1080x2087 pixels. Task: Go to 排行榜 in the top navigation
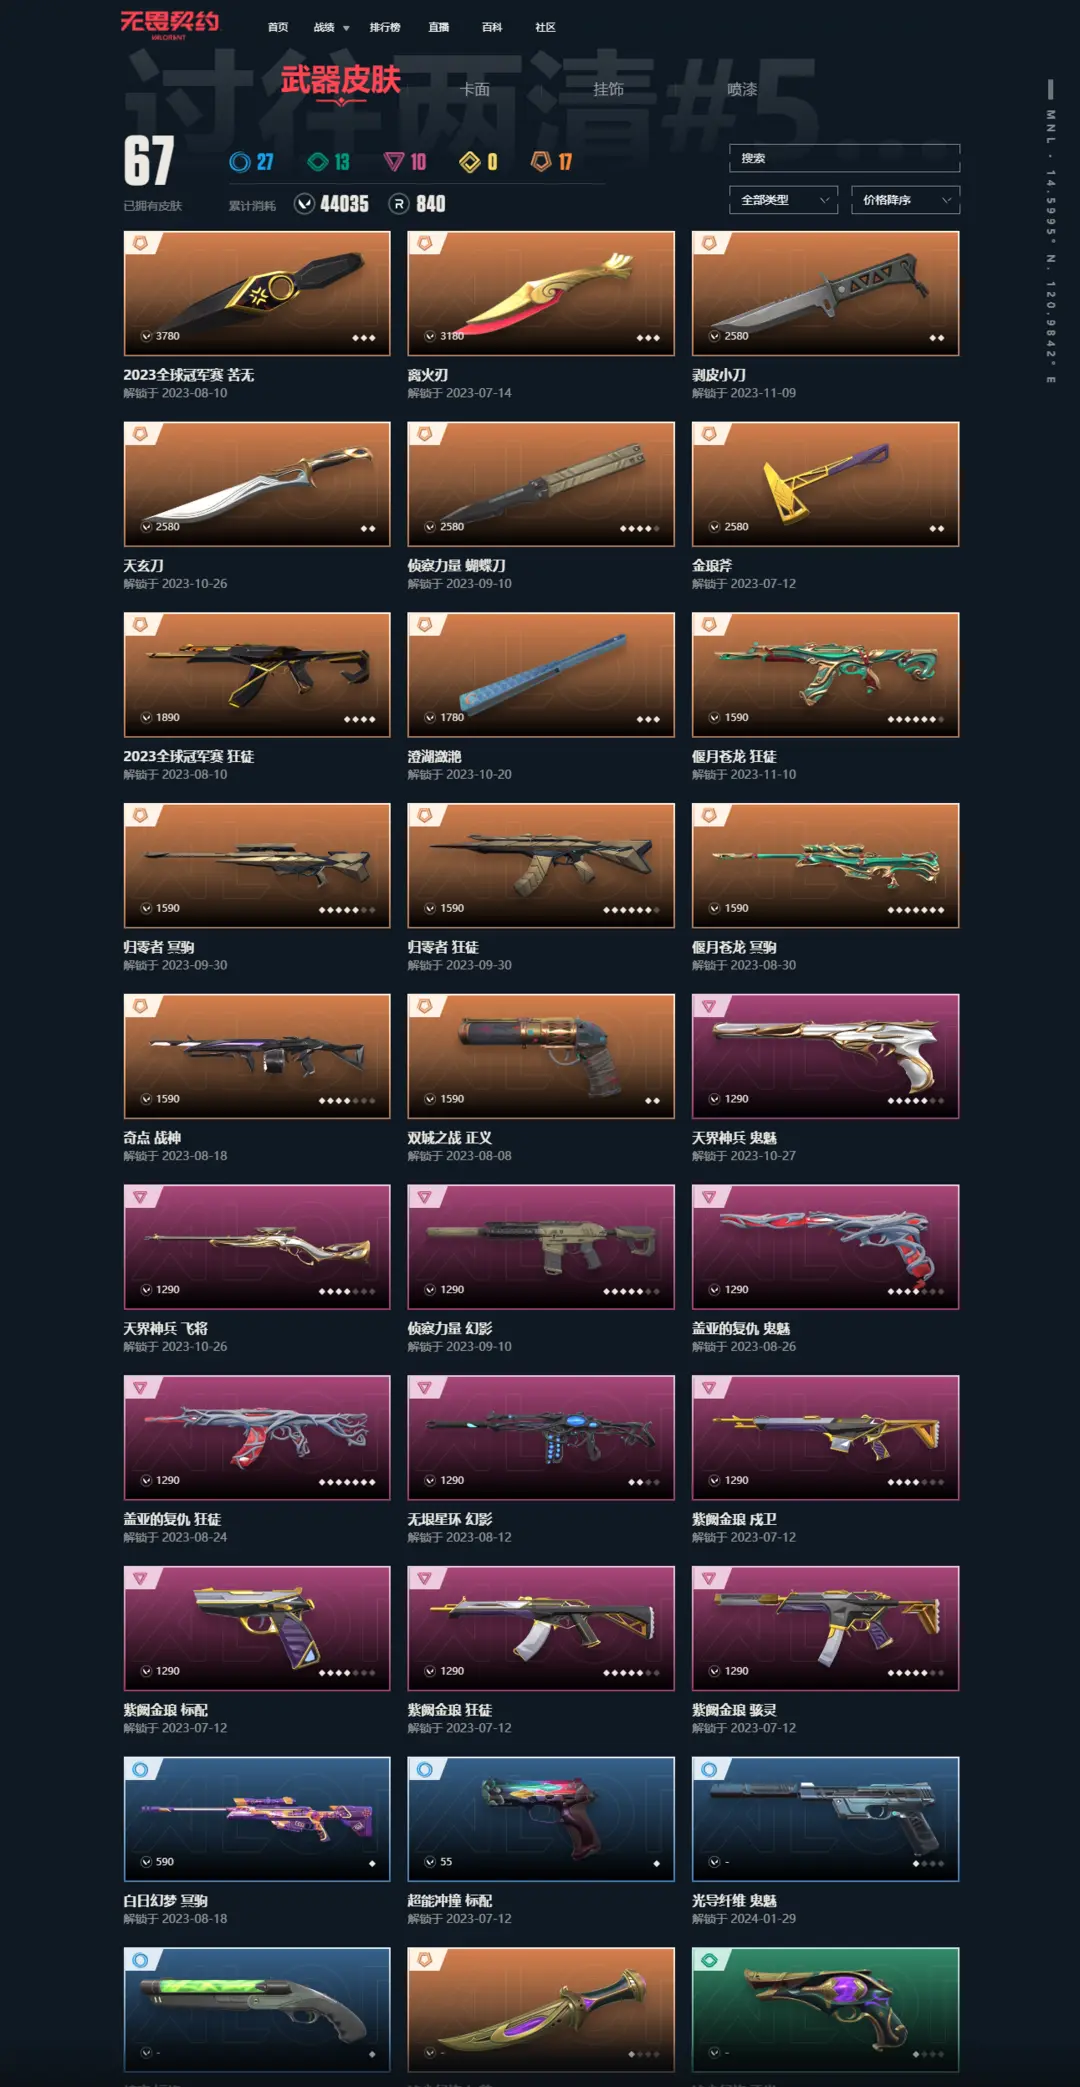[x=385, y=28]
